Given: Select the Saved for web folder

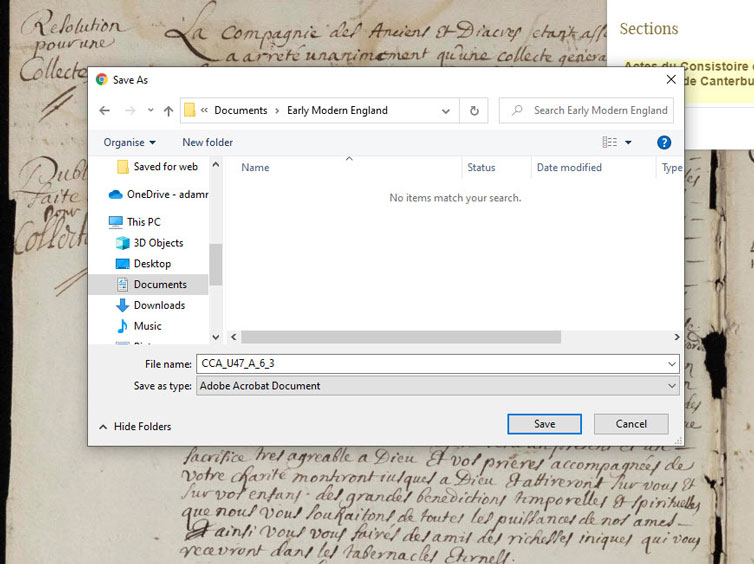Looking at the screenshot, I should tap(157, 167).
